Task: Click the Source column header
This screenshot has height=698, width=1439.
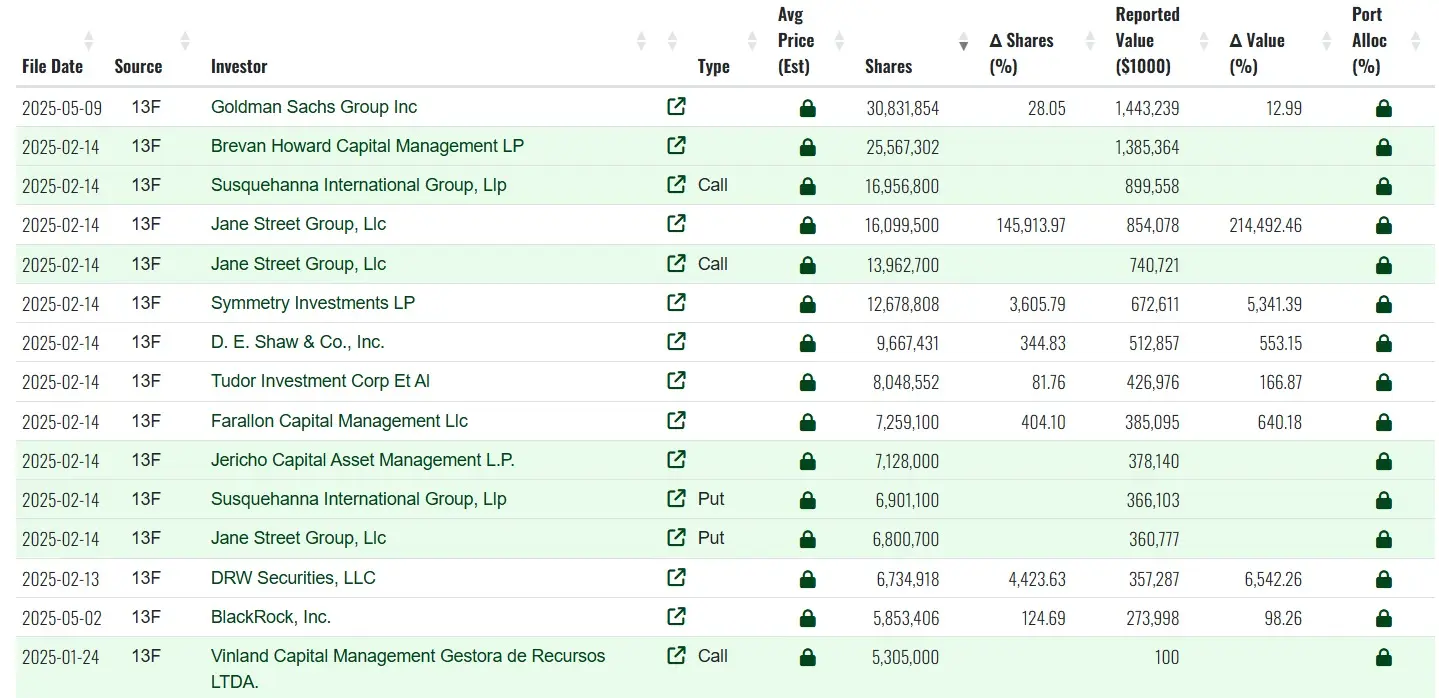Action: pos(138,66)
